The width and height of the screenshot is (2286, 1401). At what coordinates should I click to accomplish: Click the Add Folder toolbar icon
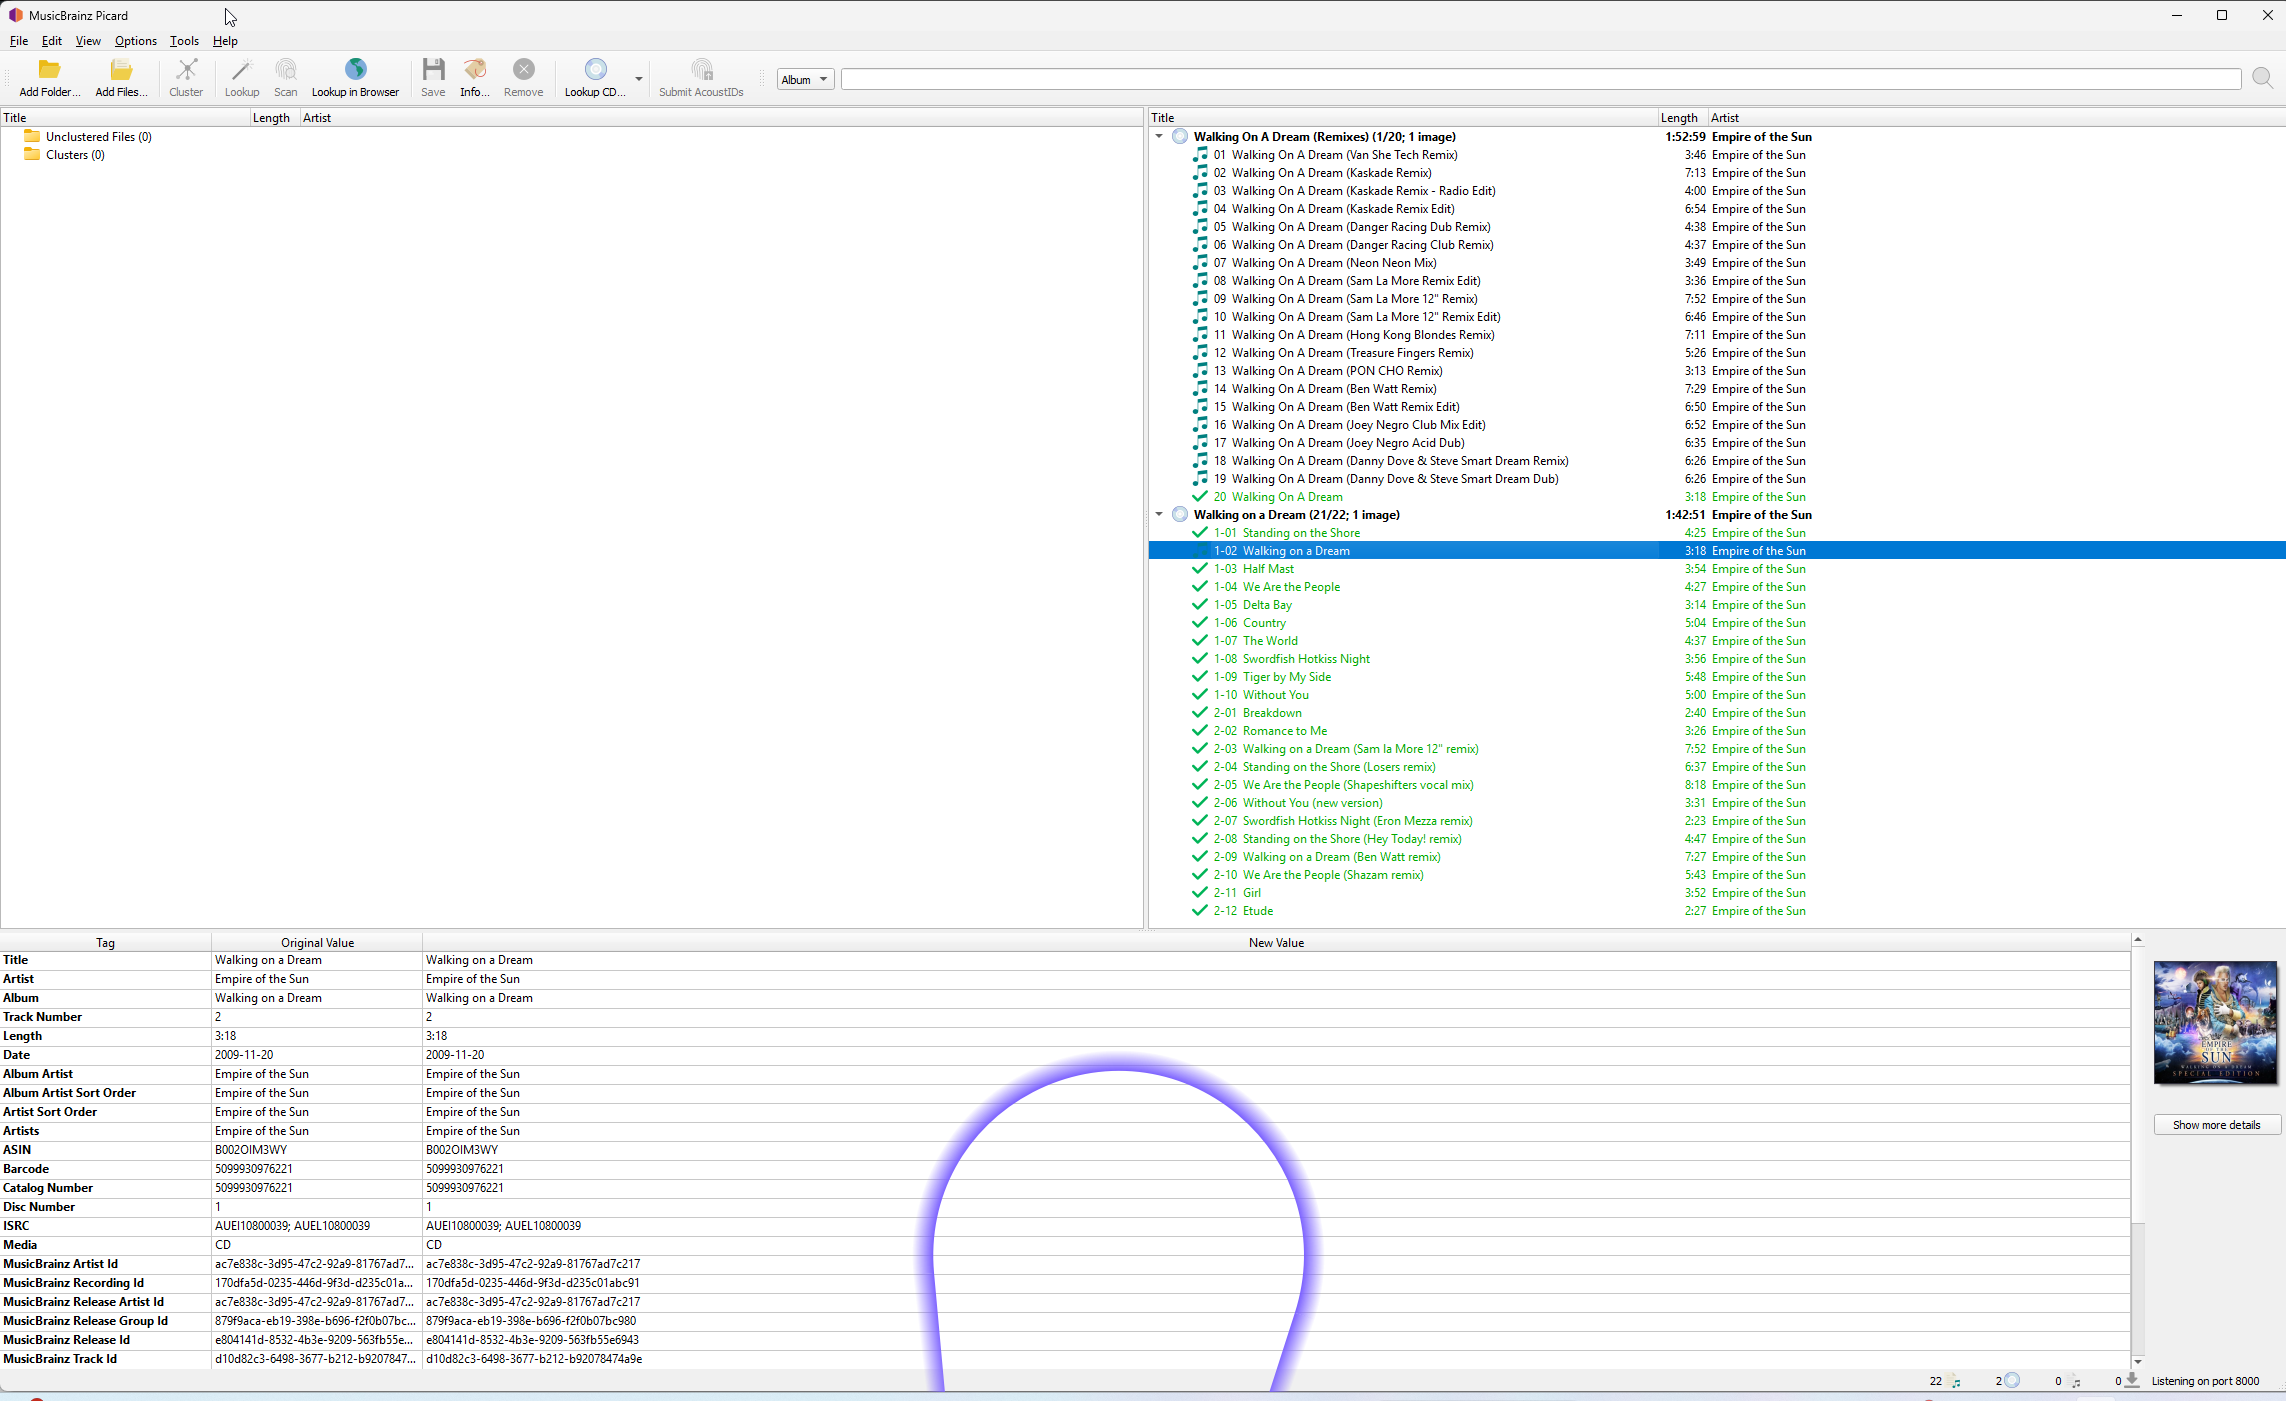click(49, 70)
